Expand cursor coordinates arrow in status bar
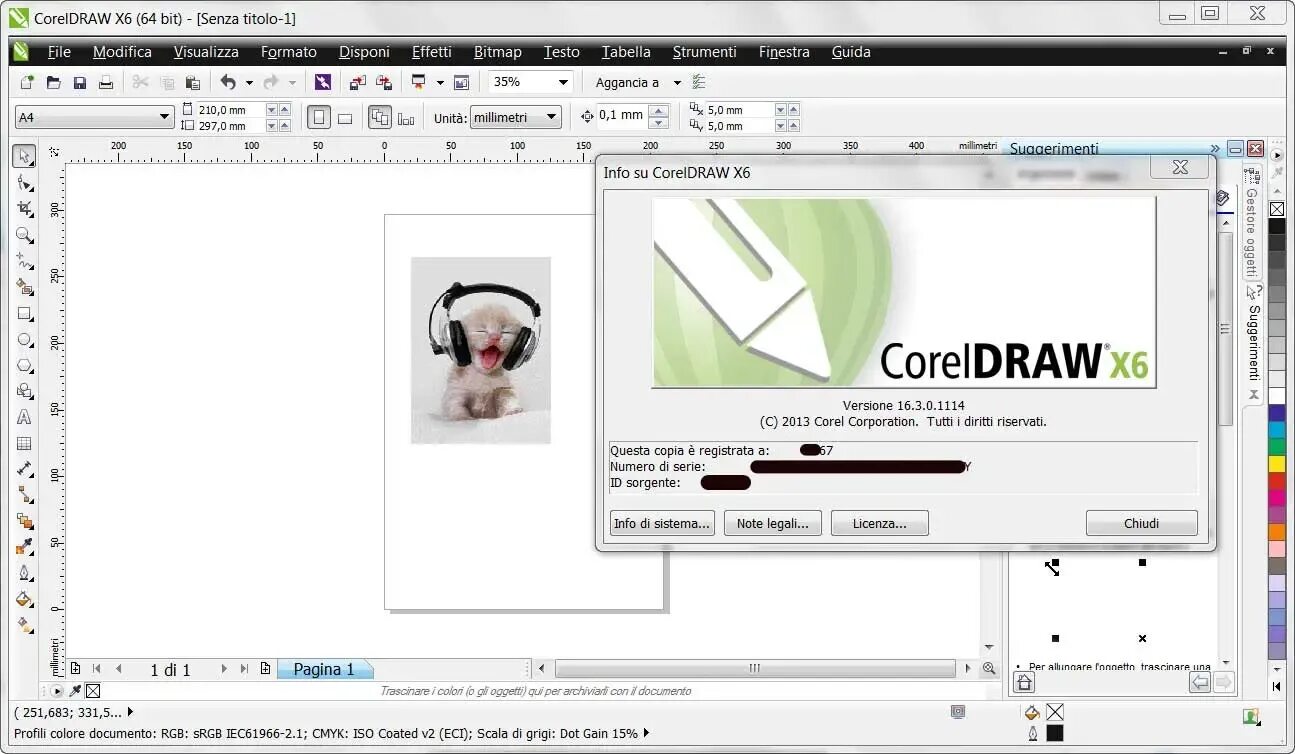The image size is (1295, 754). click(x=130, y=713)
